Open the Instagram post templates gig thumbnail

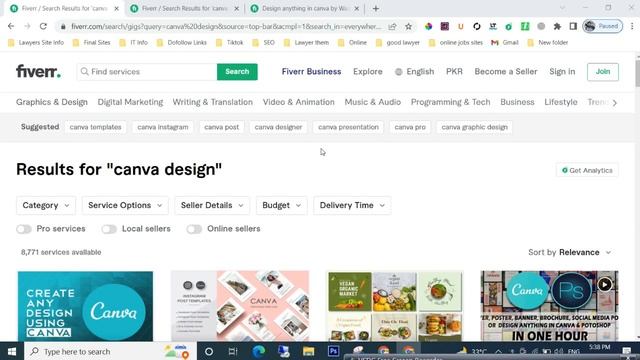tap(240, 306)
